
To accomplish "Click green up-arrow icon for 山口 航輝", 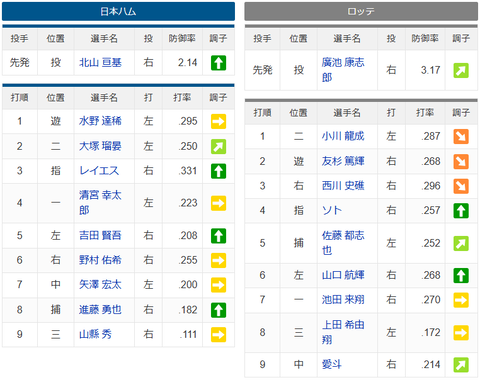I will 461,275.
